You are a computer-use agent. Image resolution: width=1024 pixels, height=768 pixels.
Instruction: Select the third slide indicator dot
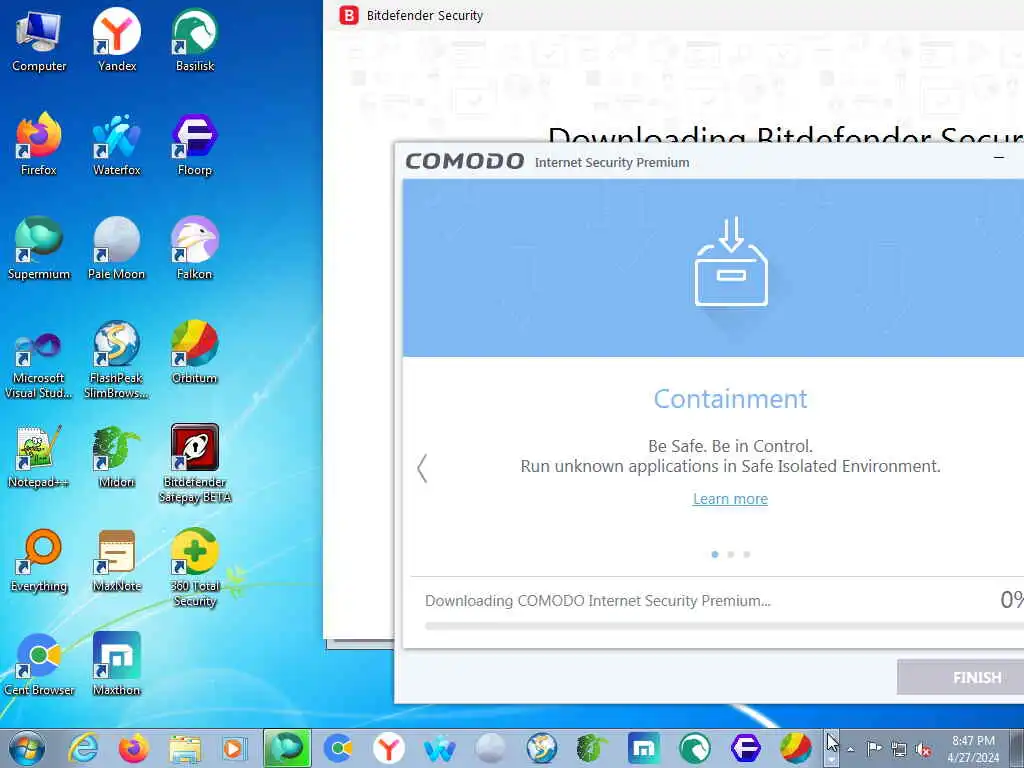746,554
